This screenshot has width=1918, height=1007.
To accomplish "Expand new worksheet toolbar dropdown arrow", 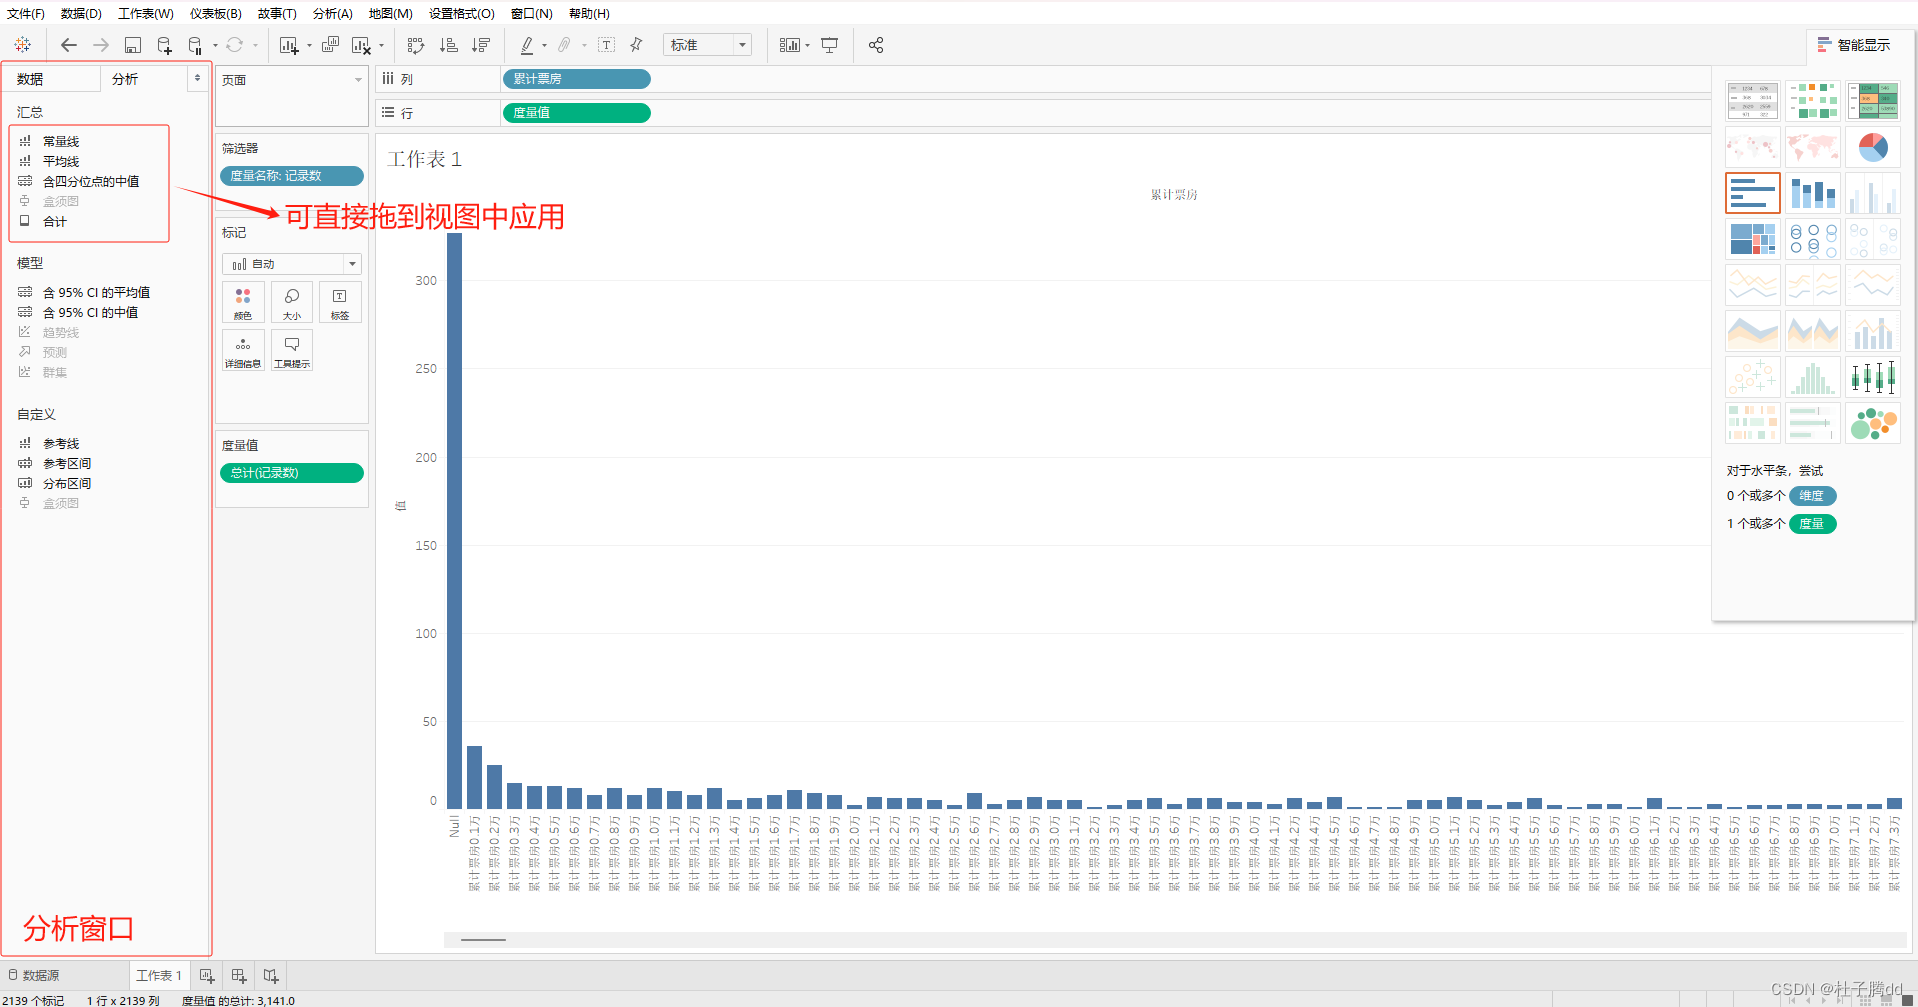I will [x=309, y=45].
